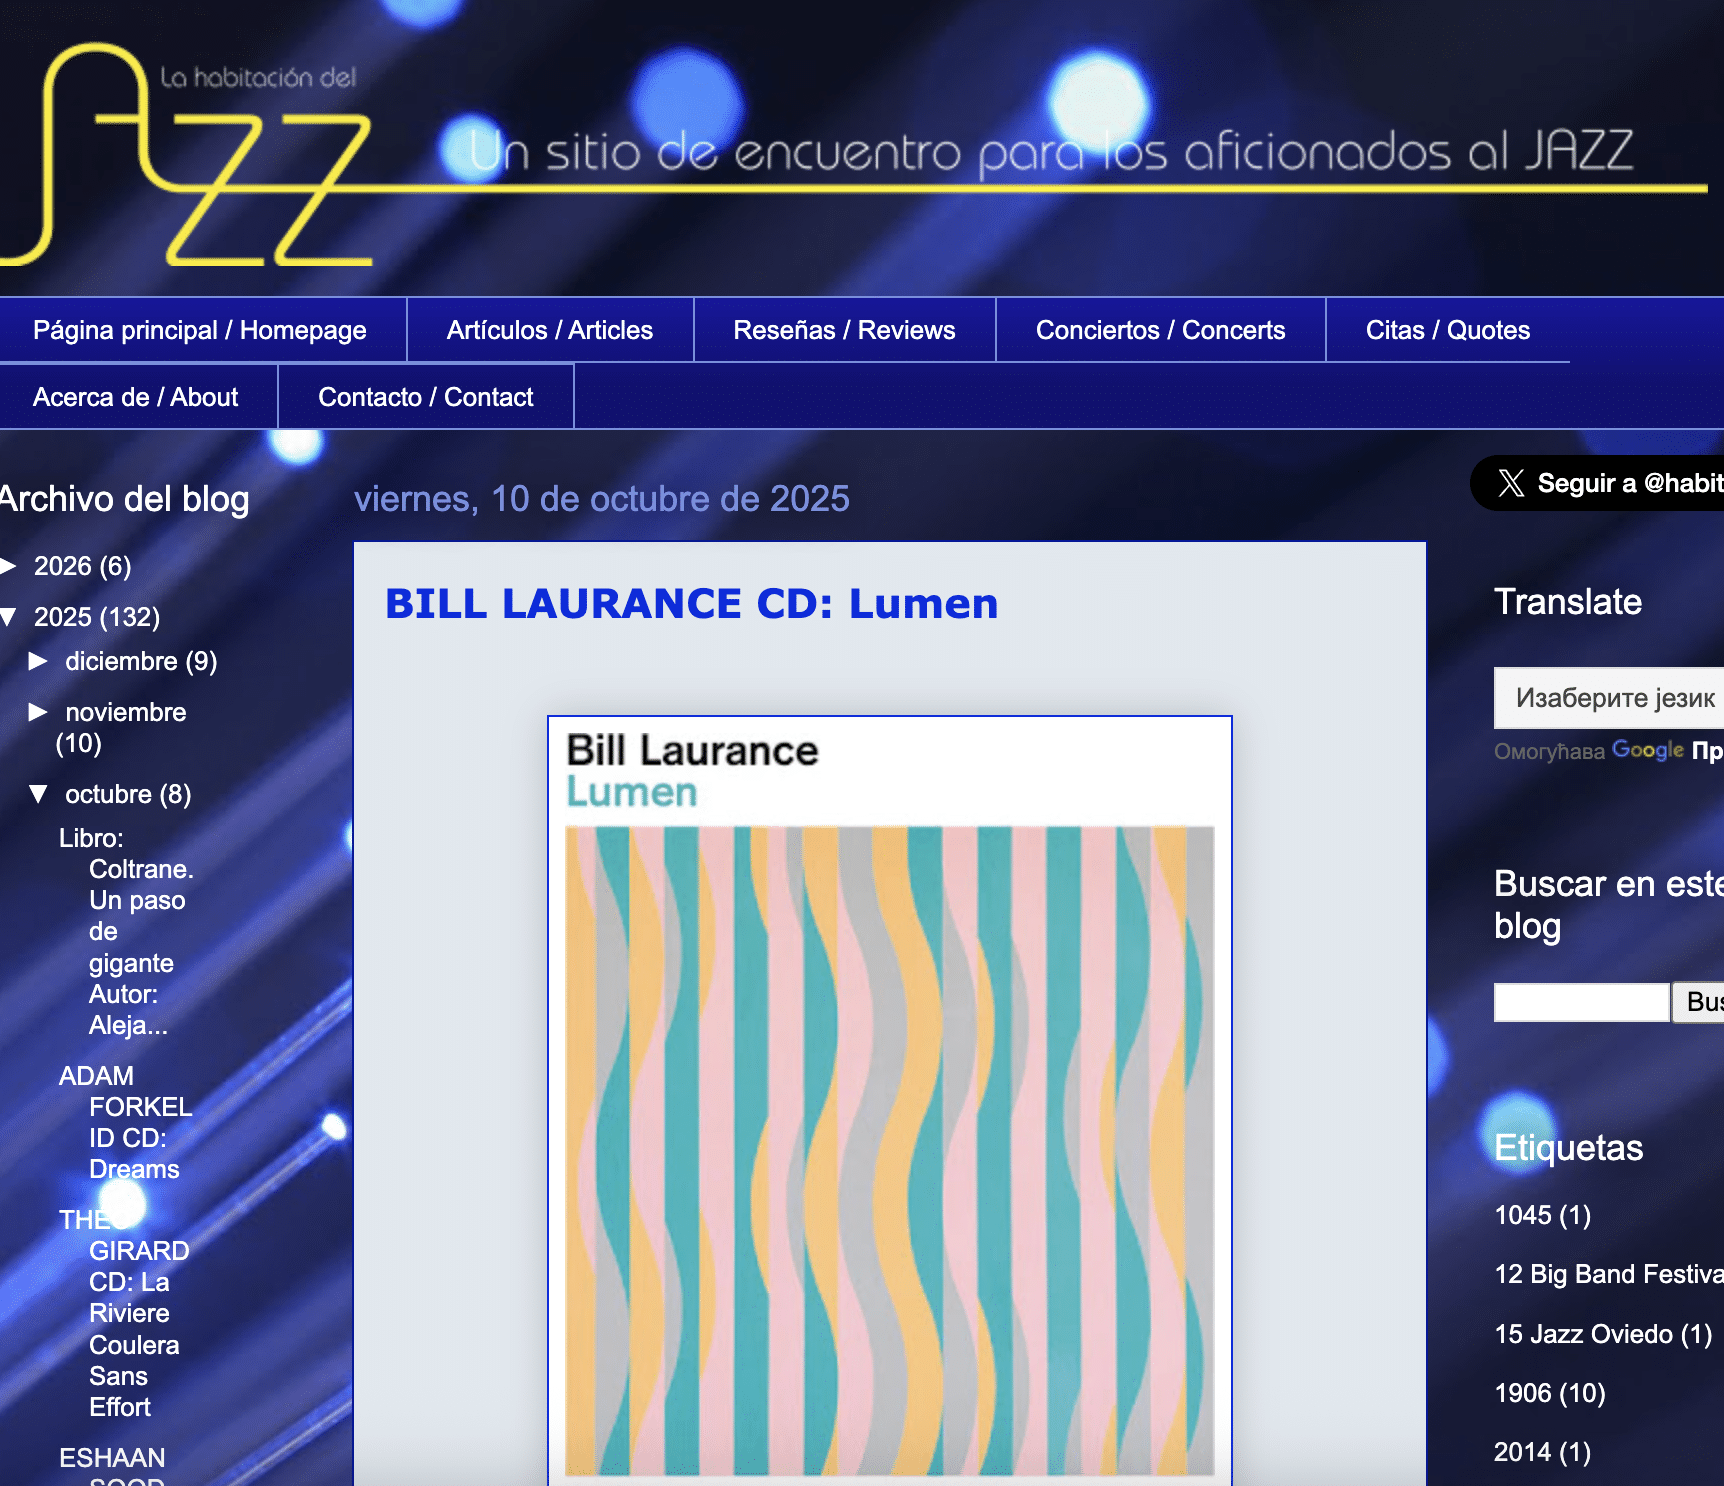Go to Página principal / Homepage
Viewport: 1724px width, 1486px height.
click(x=200, y=330)
